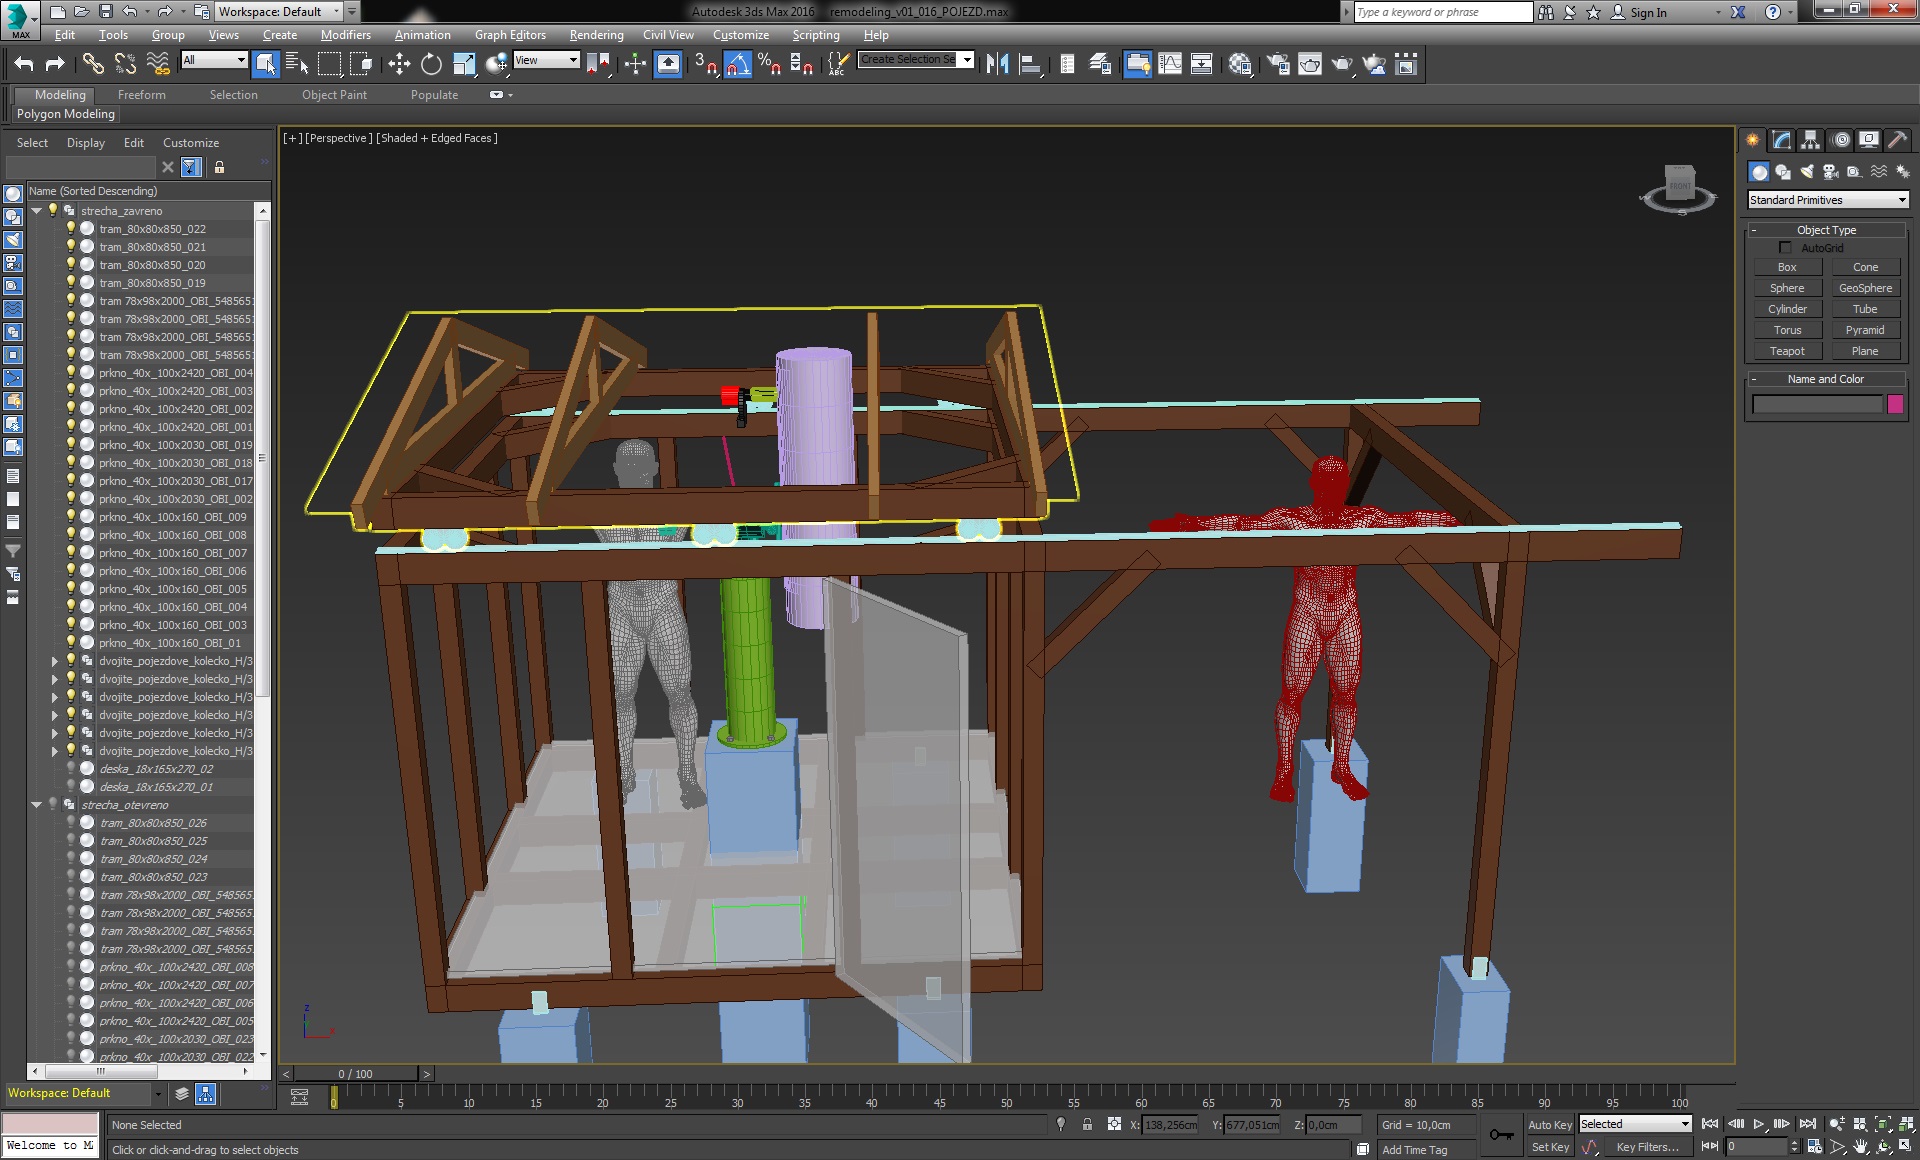1920x1160 pixels.
Task: Toggle visibility bulb of tram_80x80x850_022
Action: tap(71, 228)
